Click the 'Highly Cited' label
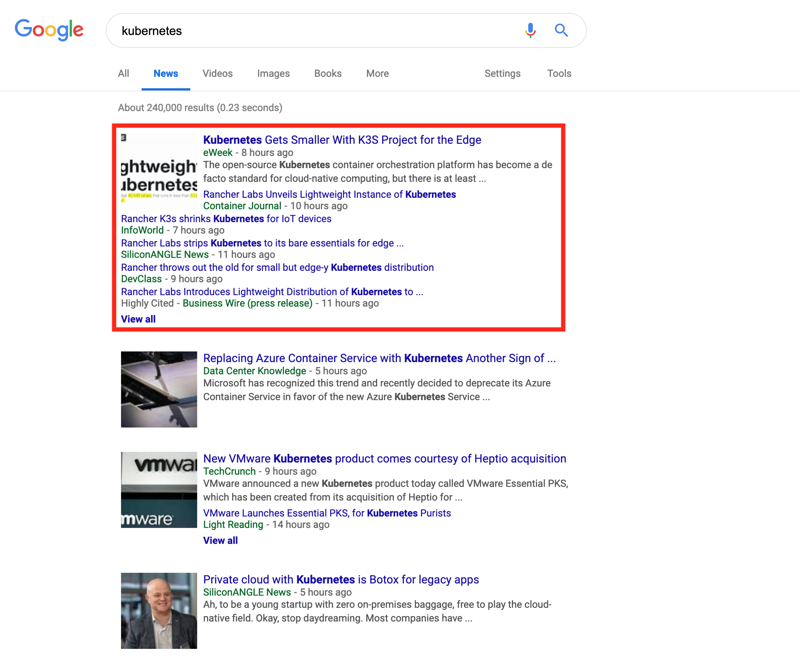This screenshot has width=800, height=658. [147, 303]
